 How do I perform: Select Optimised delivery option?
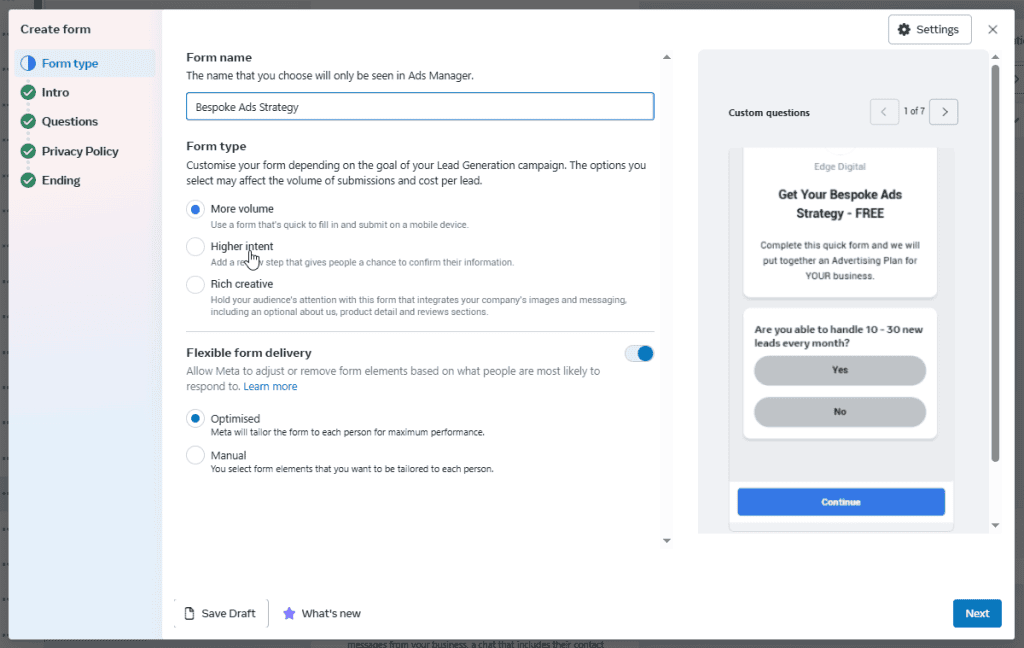click(x=195, y=418)
